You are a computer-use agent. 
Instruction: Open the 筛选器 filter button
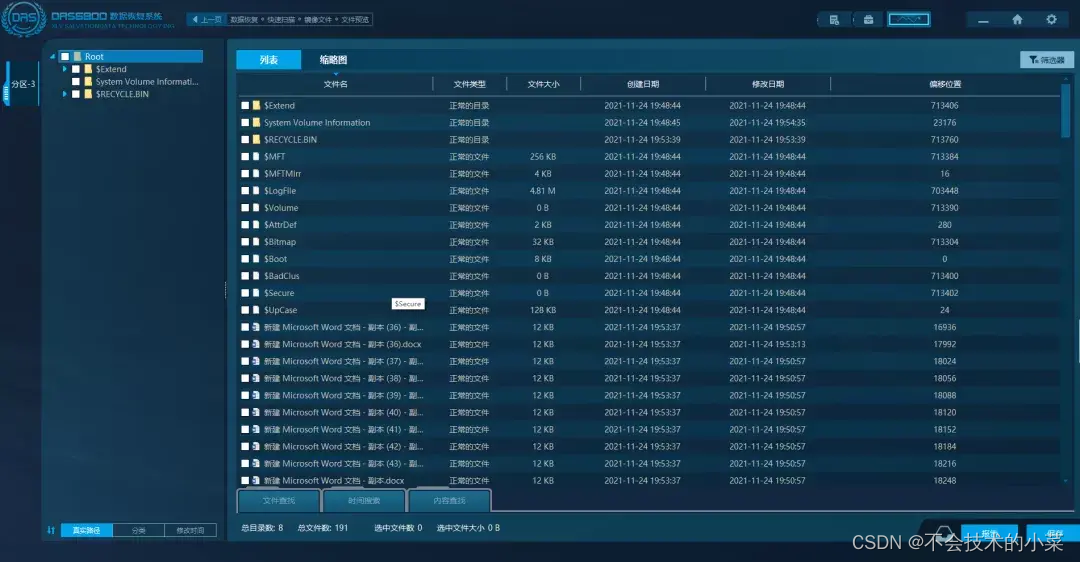point(1047,60)
